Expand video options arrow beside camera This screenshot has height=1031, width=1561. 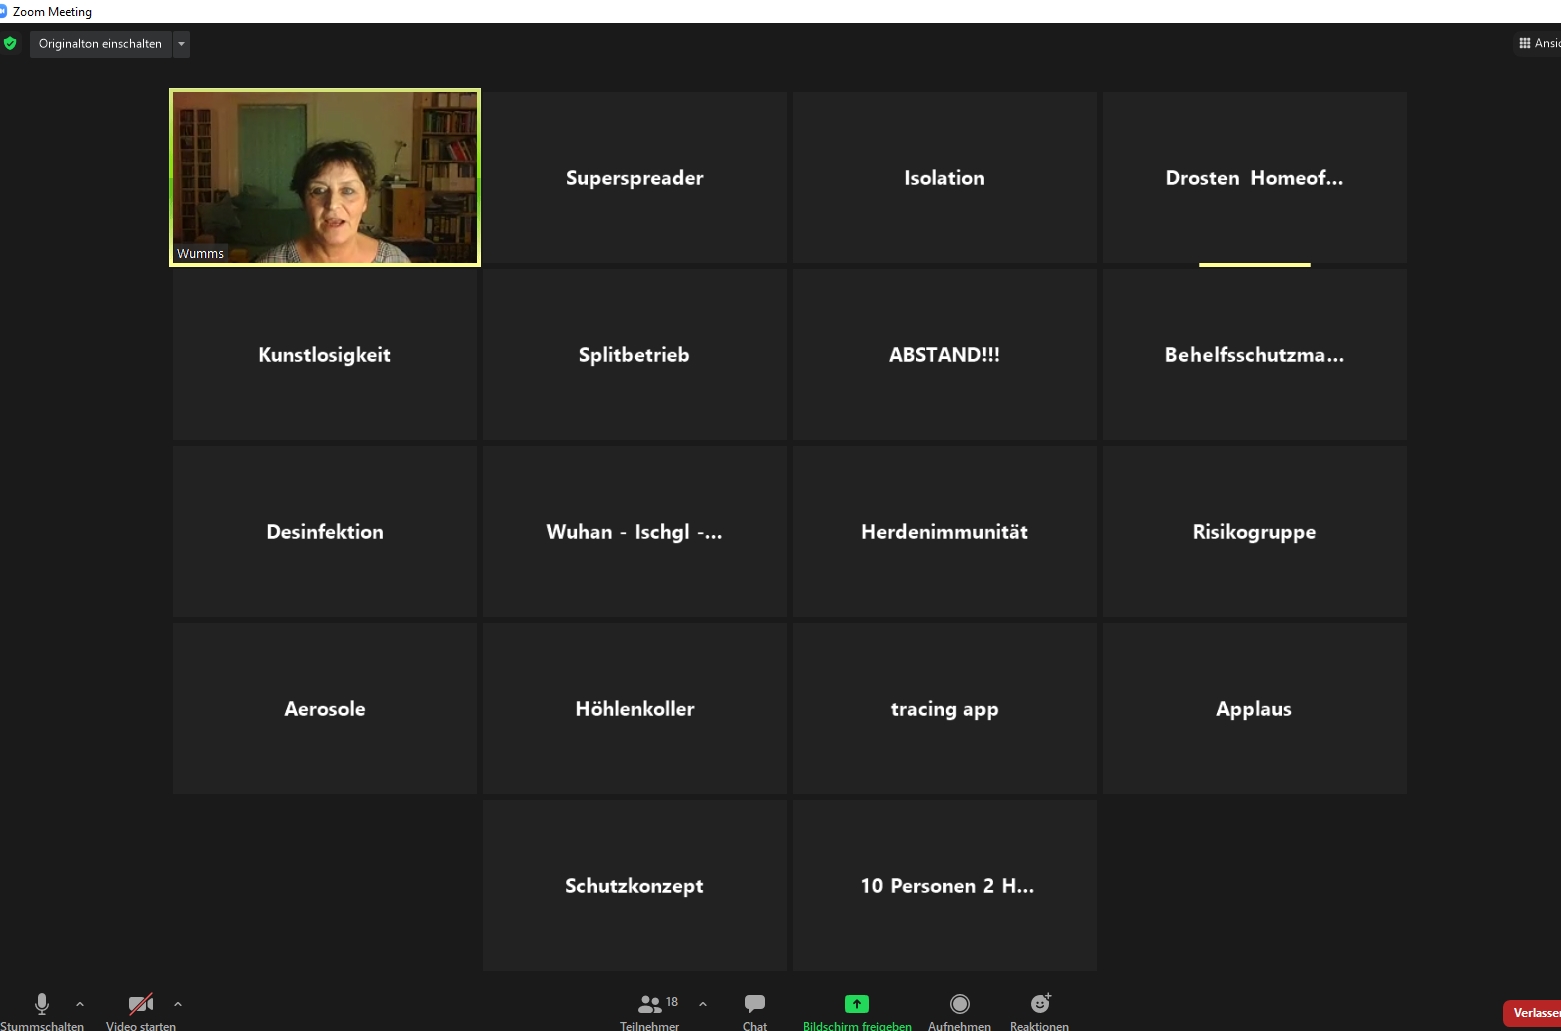pos(178,1004)
